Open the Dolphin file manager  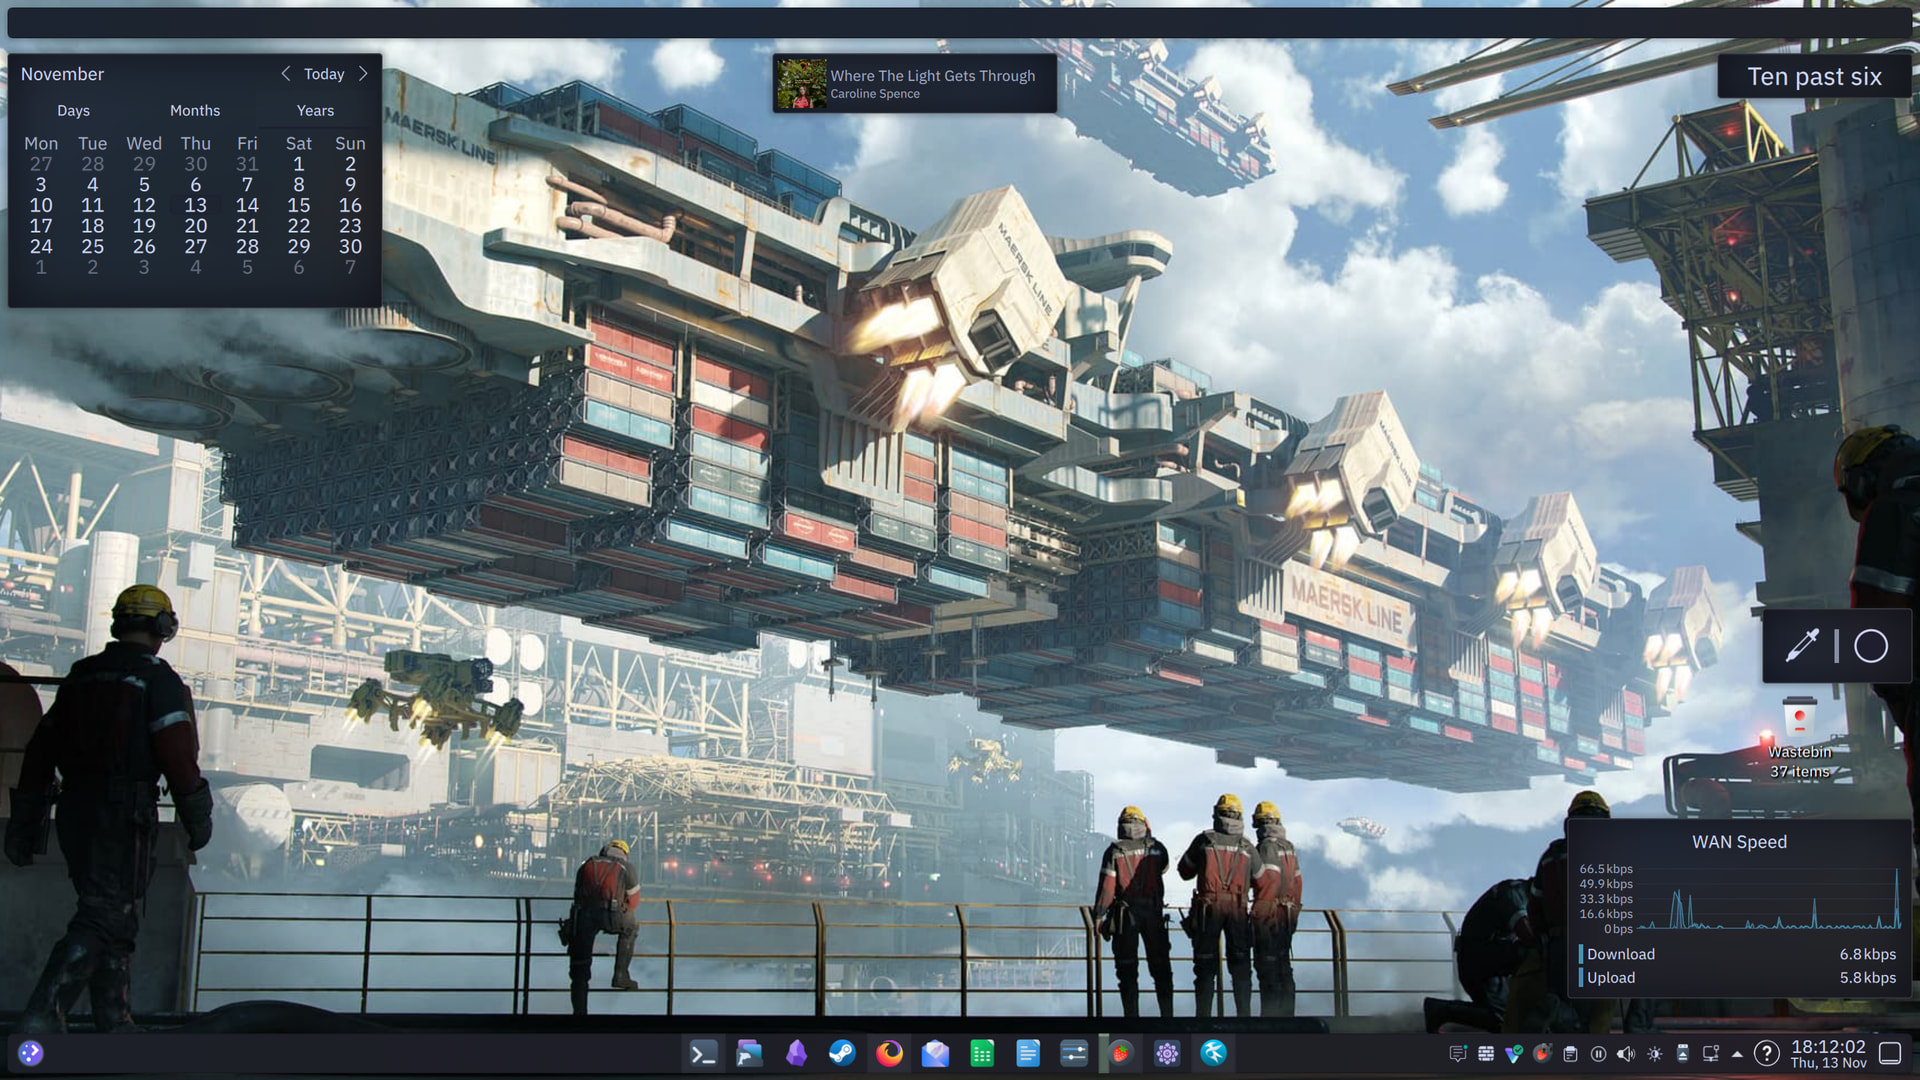pos(749,1053)
